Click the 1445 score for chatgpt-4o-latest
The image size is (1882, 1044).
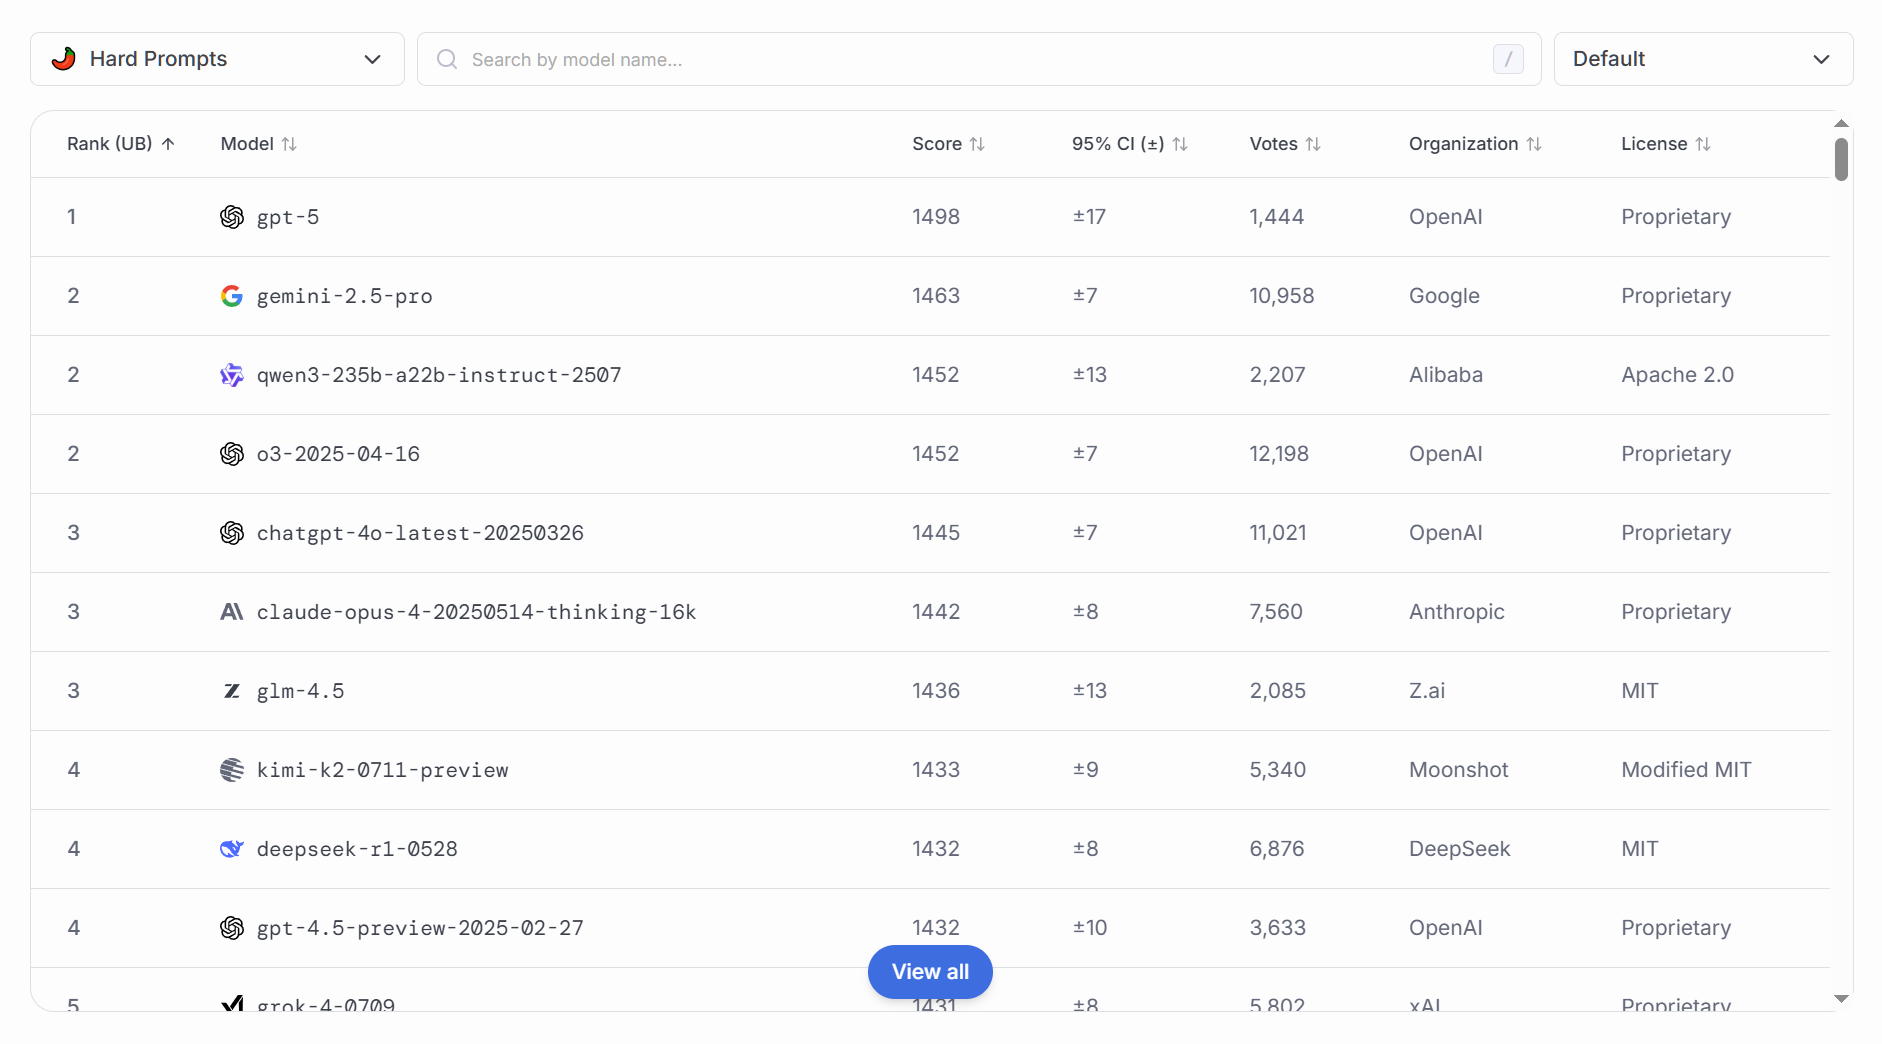pyautogui.click(x=936, y=533)
